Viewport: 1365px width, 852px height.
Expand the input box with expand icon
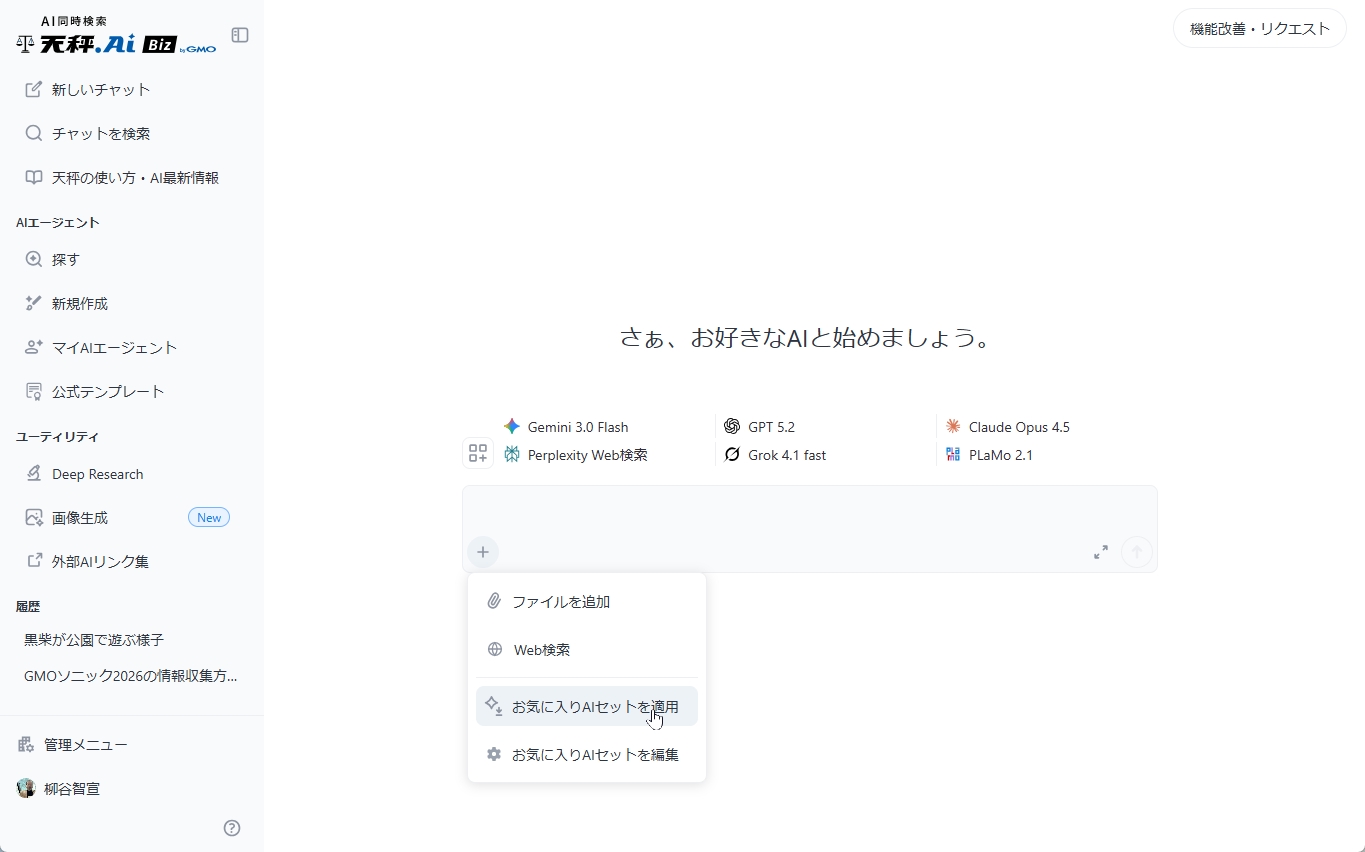click(1101, 552)
